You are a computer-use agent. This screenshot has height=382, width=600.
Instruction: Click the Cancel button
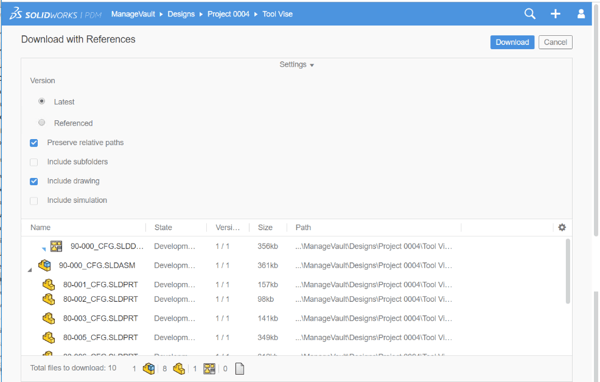pos(555,42)
